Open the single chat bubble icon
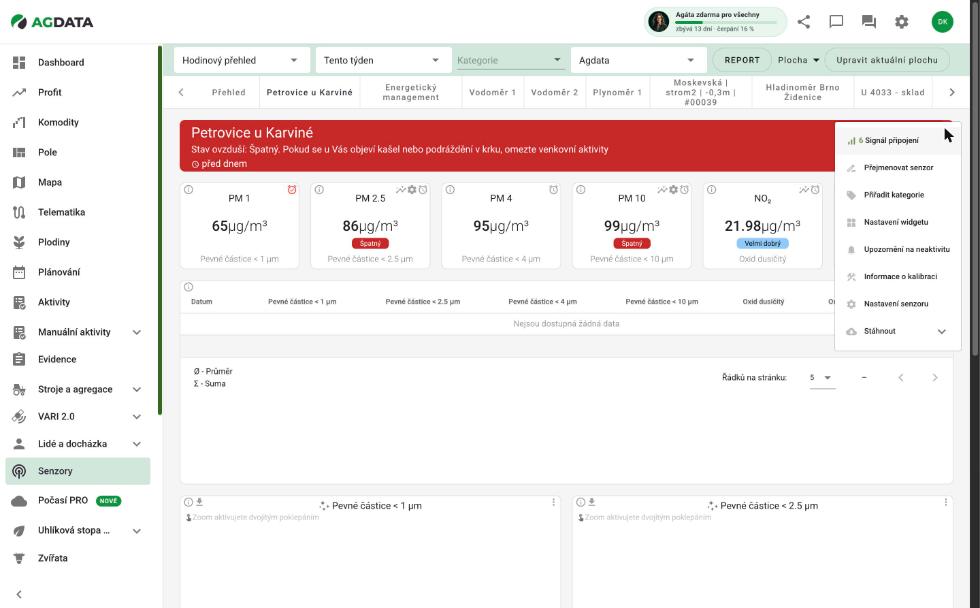 pyautogui.click(x=836, y=22)
